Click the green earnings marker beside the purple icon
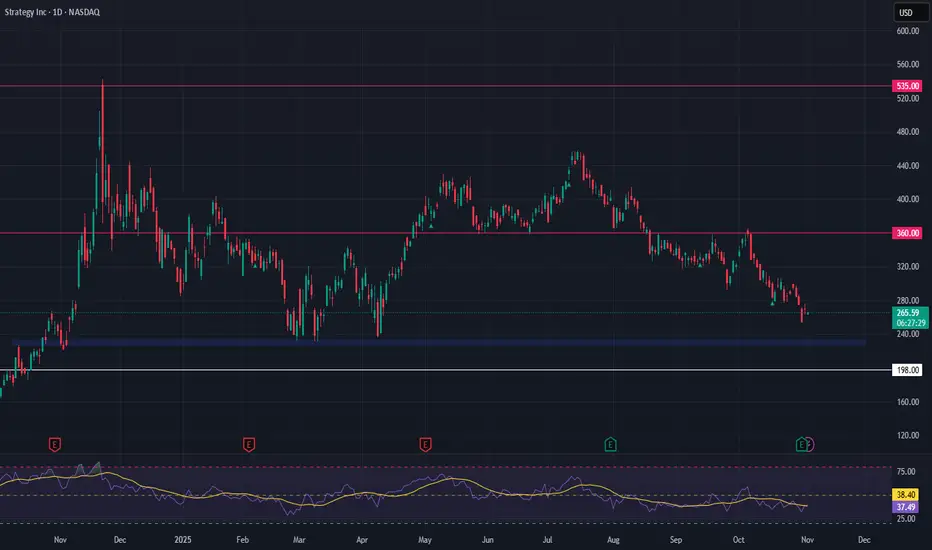This screenshot has height=550, width=932. pos(801,444)
